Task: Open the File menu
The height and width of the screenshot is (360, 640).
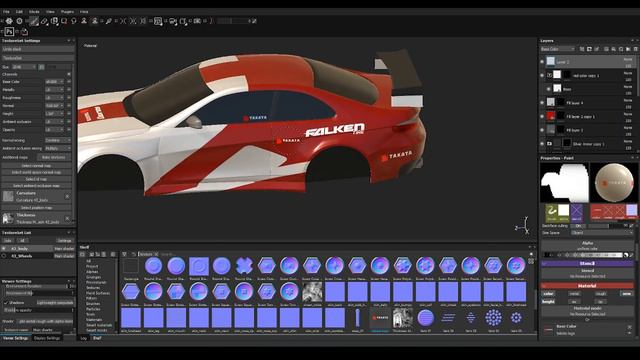Action: (6, 12)
